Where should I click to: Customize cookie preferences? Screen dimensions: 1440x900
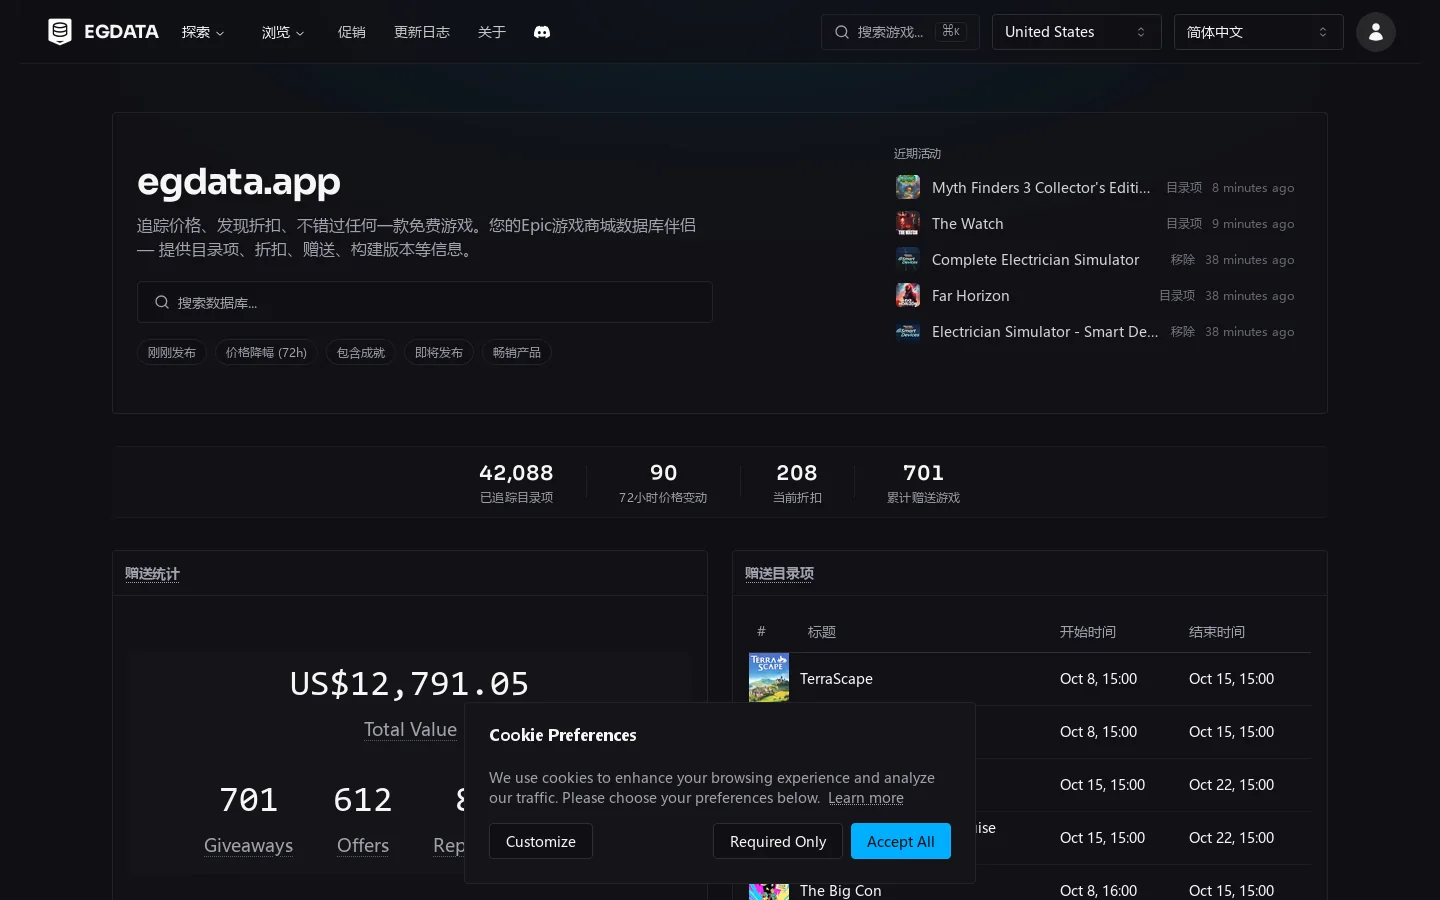[x=541, y=841]
